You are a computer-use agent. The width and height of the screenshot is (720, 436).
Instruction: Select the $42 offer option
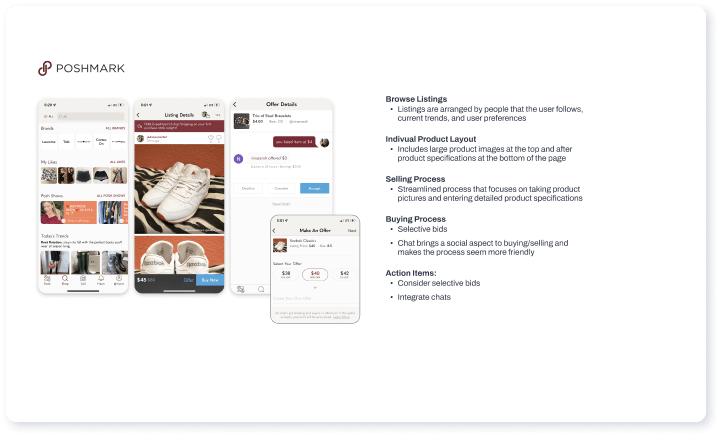pyautogui.click(x=344, y=274)
